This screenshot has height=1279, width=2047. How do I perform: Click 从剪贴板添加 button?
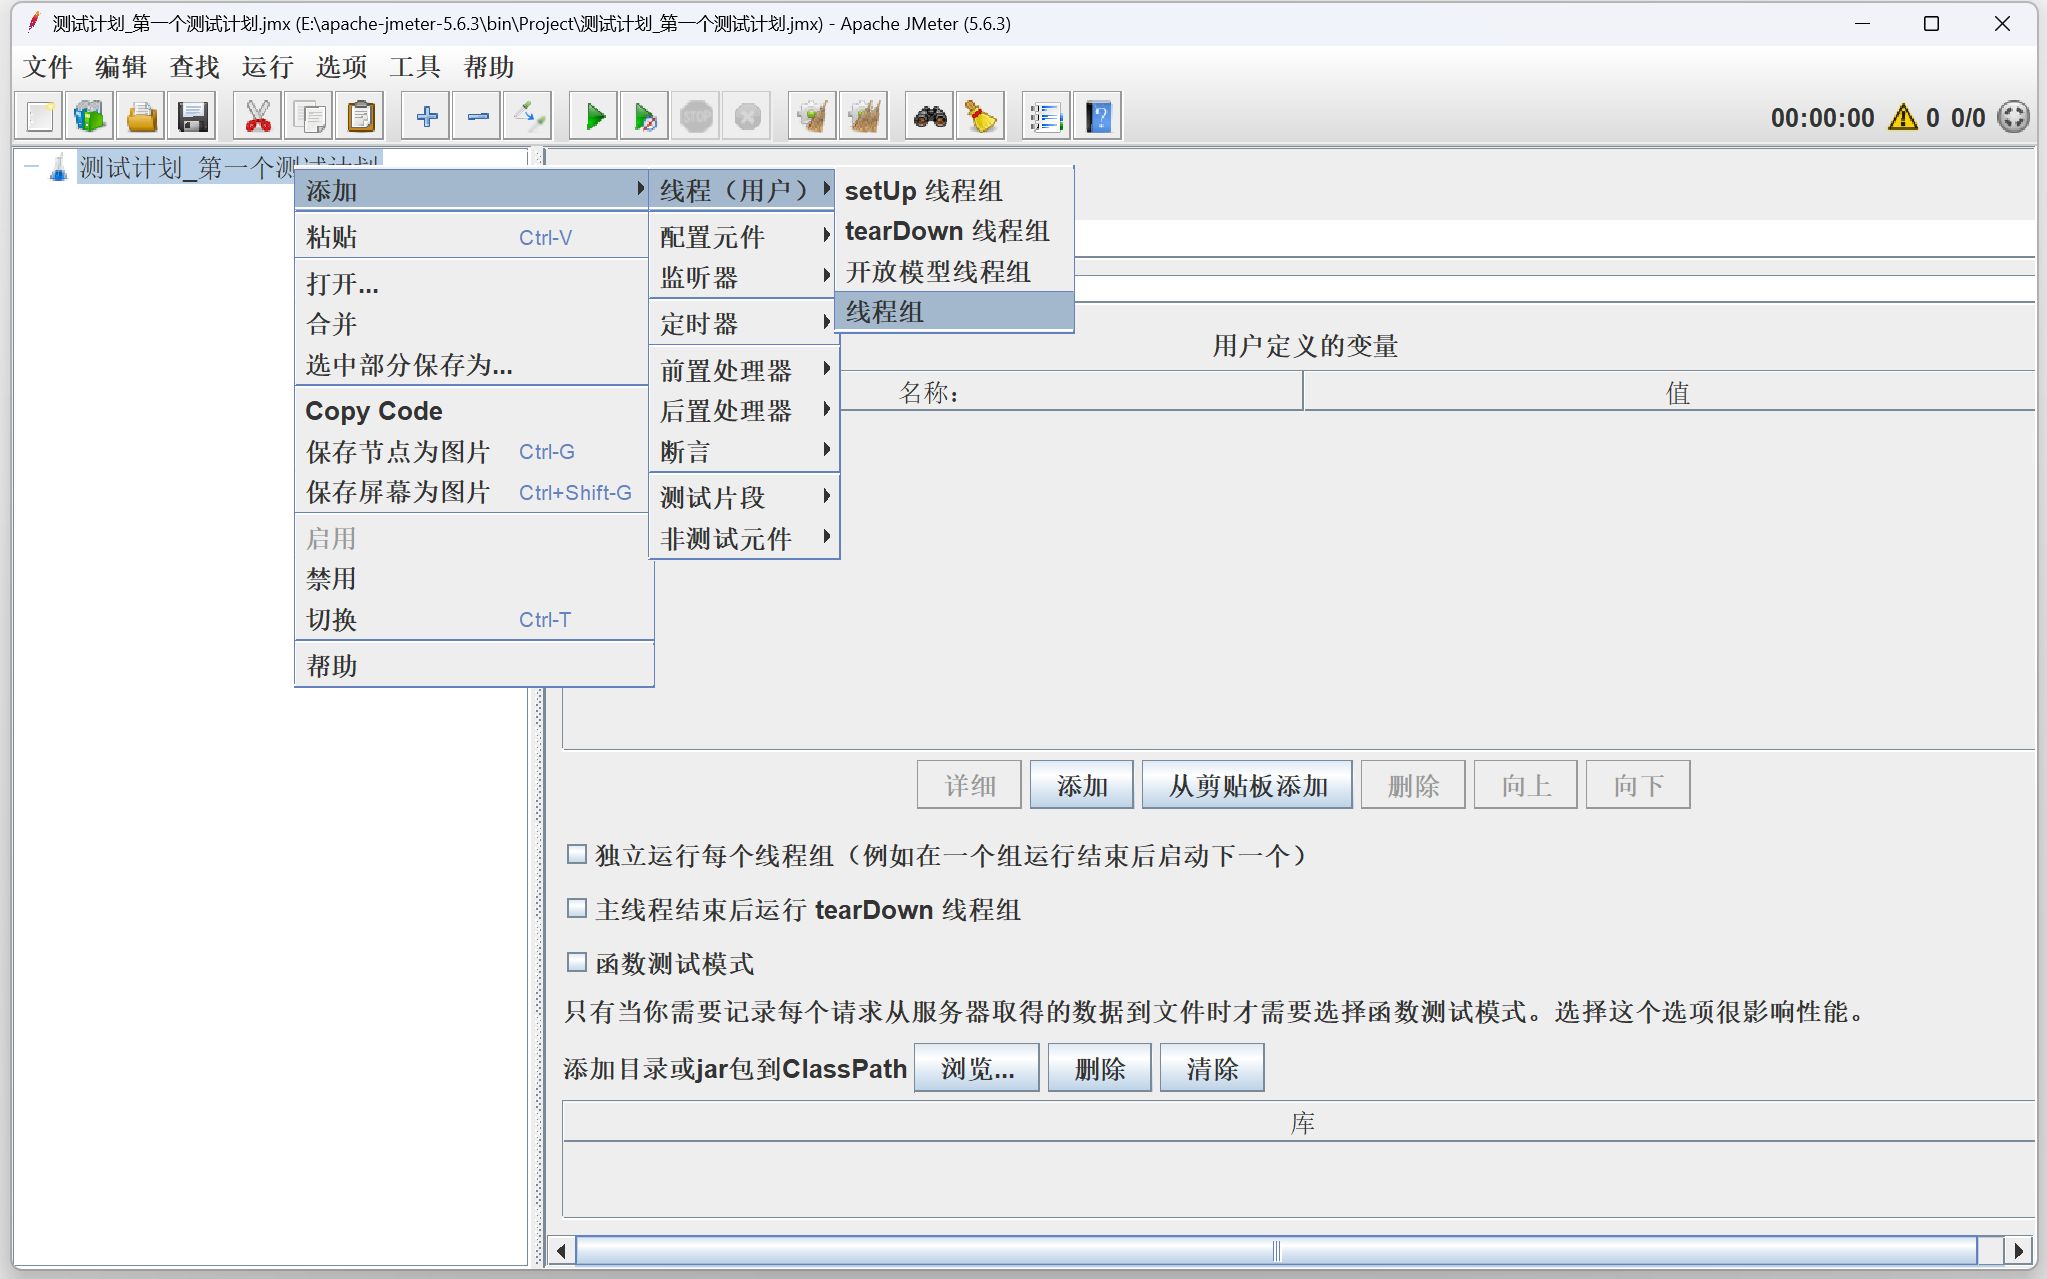click(1247, 785)
